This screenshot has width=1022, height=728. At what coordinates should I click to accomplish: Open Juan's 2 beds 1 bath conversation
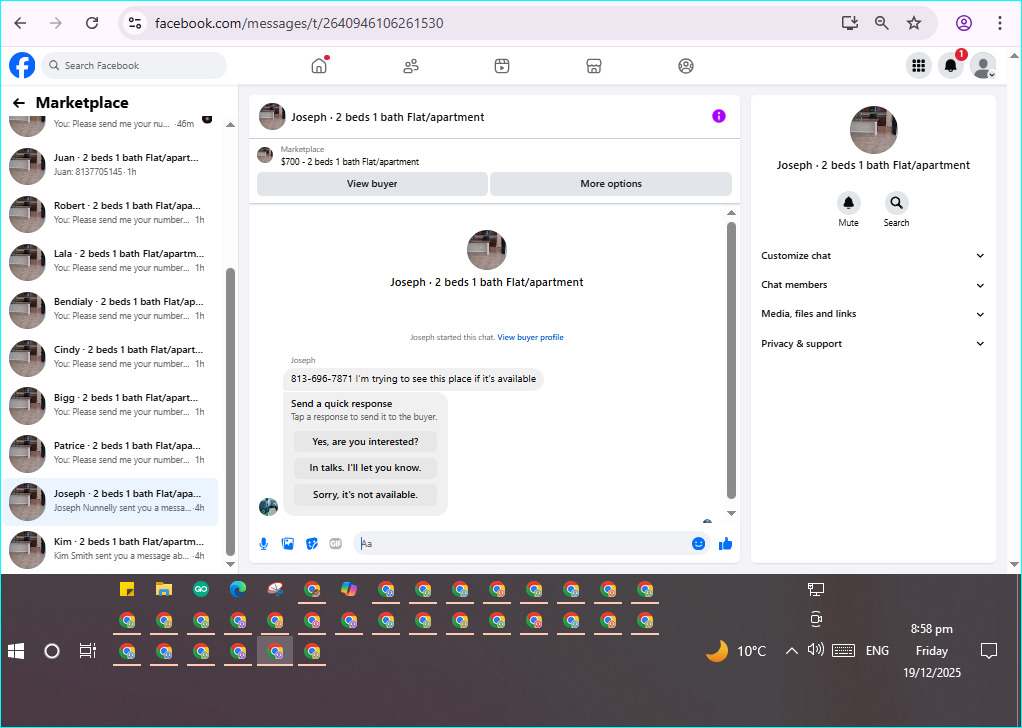(x=111, y=165)
